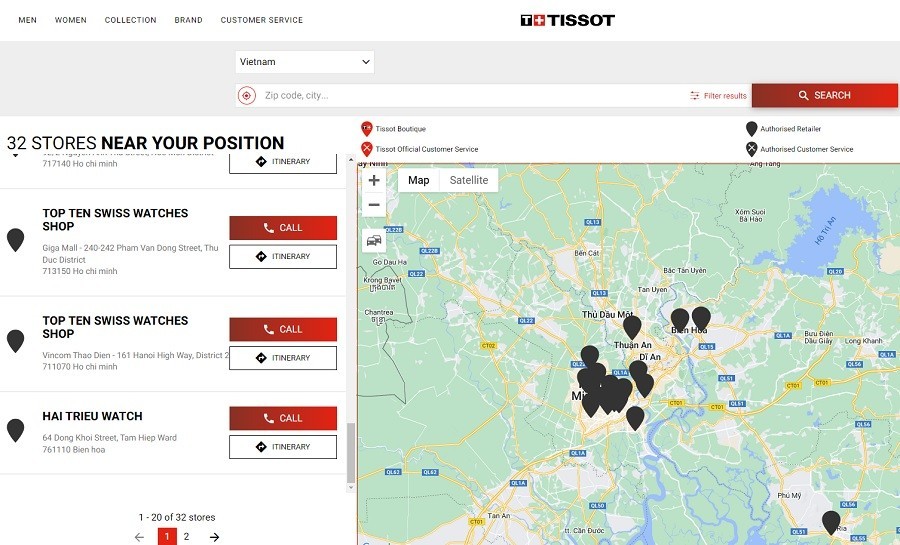
Task: Click the Tissot Boutique legend icon
Action: coord(367,129)
